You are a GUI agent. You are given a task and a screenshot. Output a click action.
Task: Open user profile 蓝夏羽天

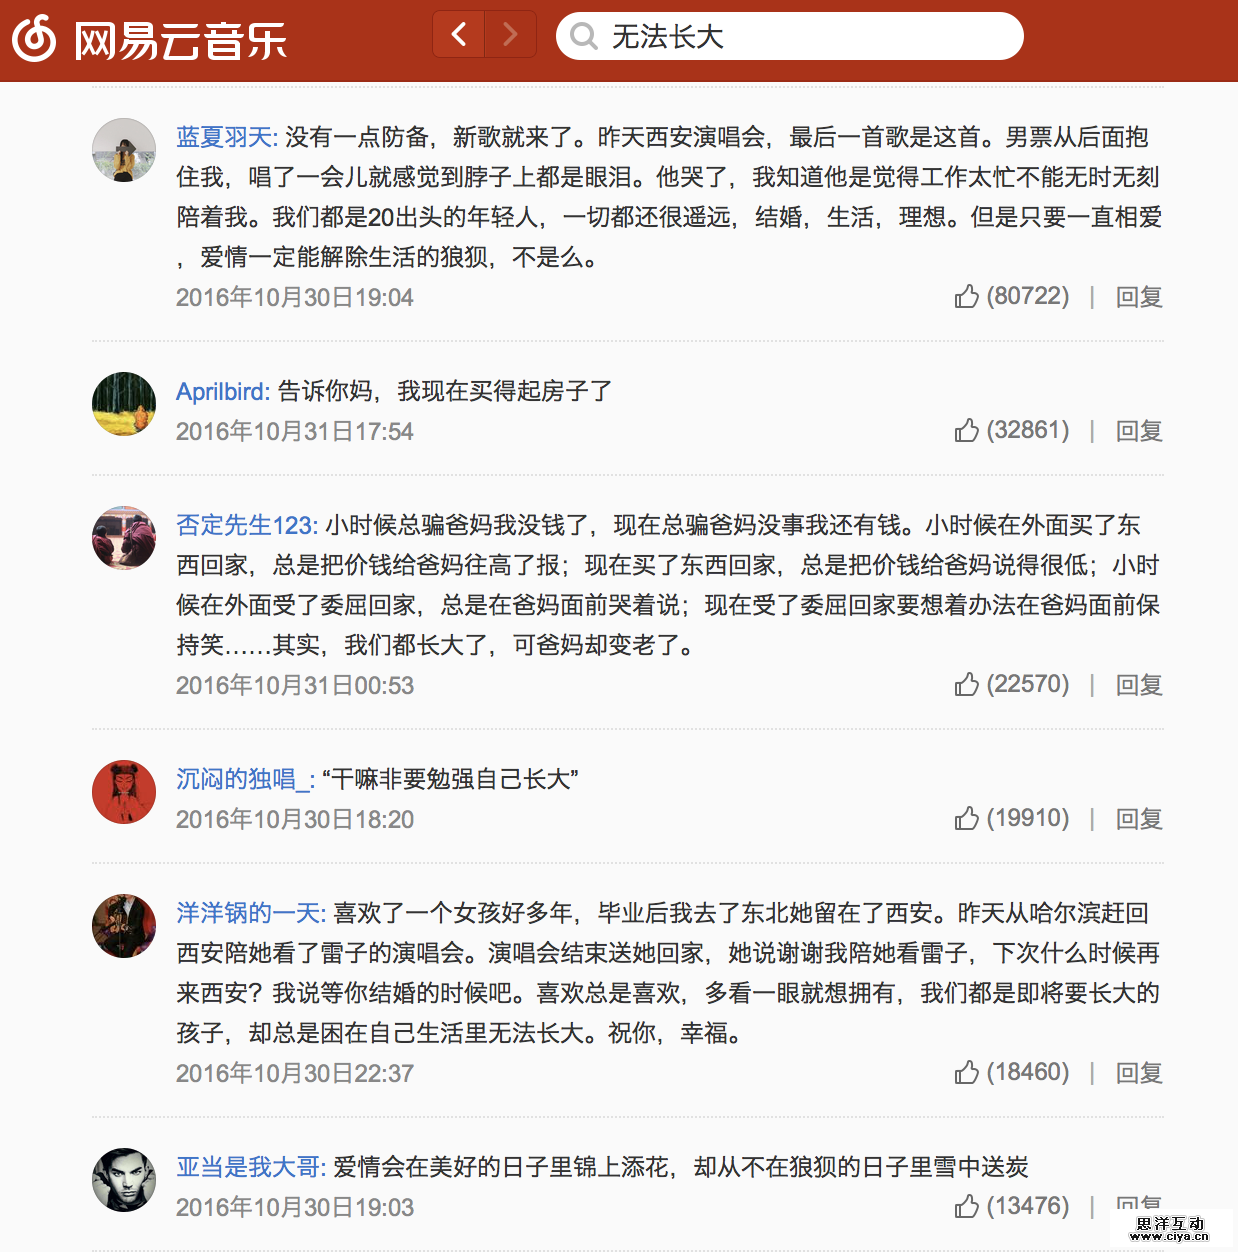click(x=227, y=137)
